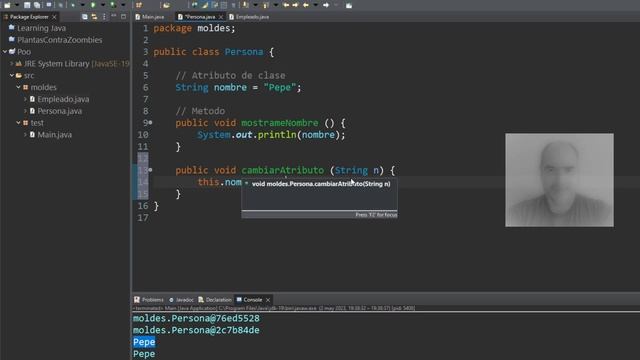Go to Last Edit Location
This screenshot has height=360, width=640.
(x=286, y=5)
